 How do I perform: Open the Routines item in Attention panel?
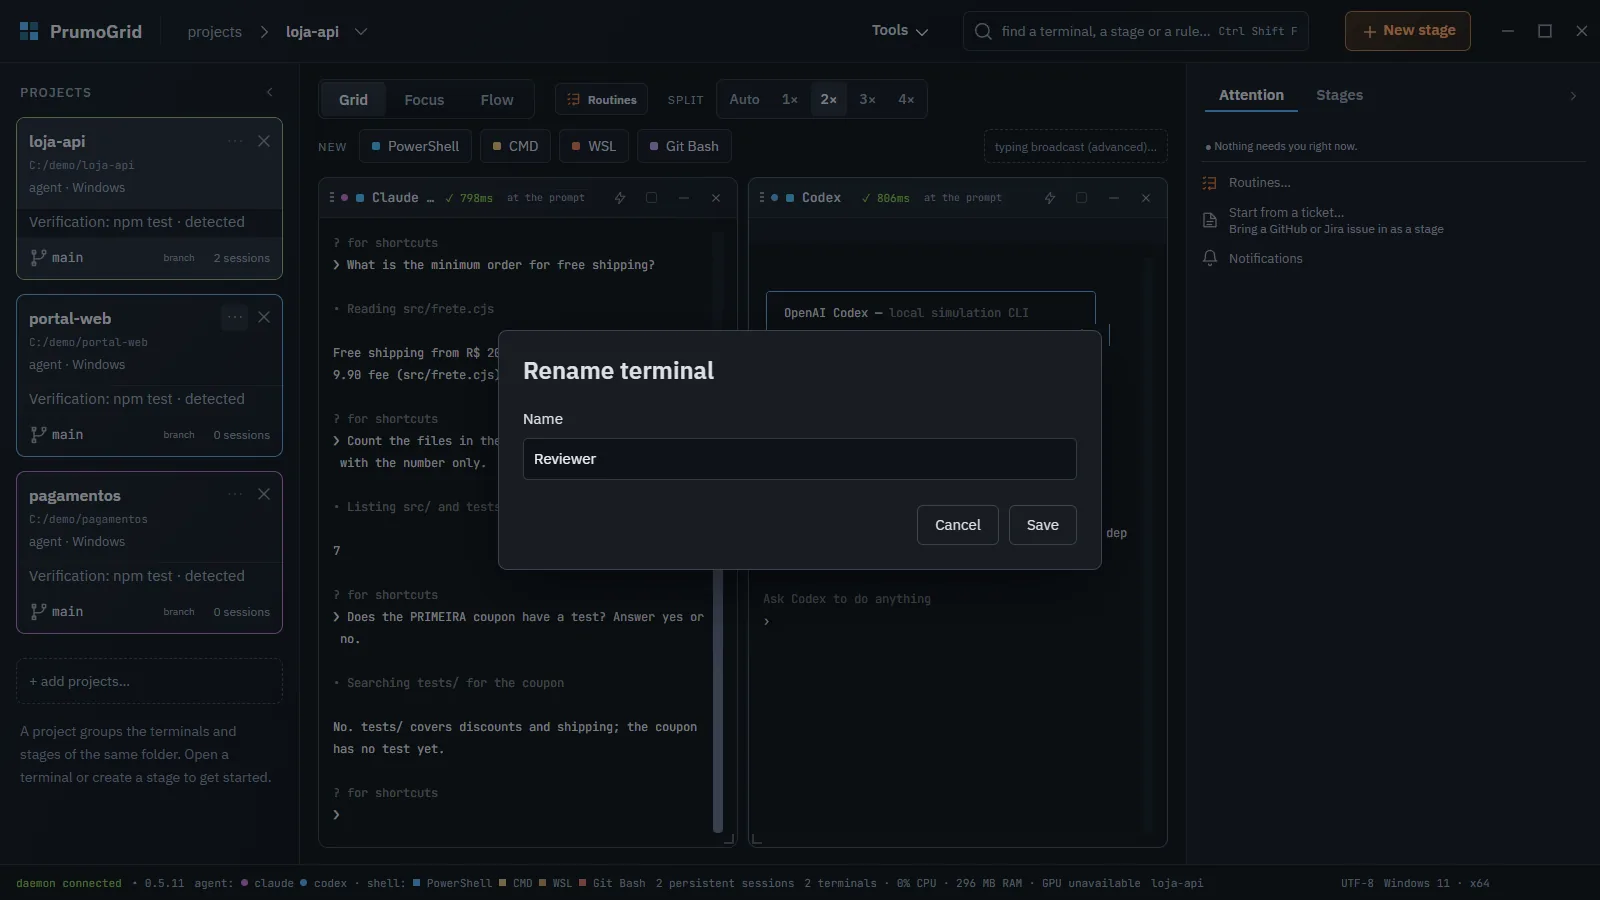[x=1259, y=183]
